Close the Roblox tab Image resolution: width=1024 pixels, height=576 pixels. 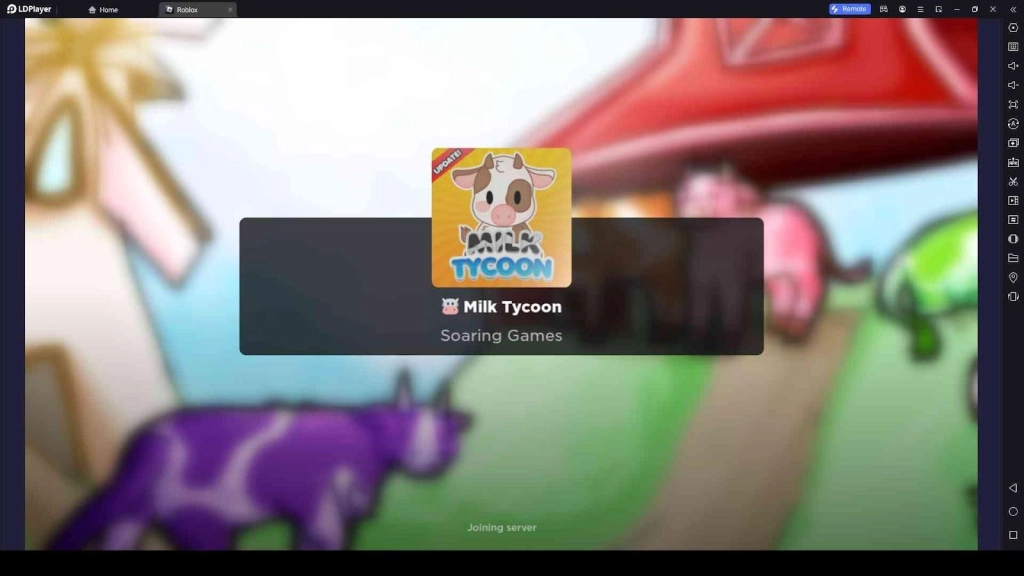pyautogui.click(x=230, y=10)
